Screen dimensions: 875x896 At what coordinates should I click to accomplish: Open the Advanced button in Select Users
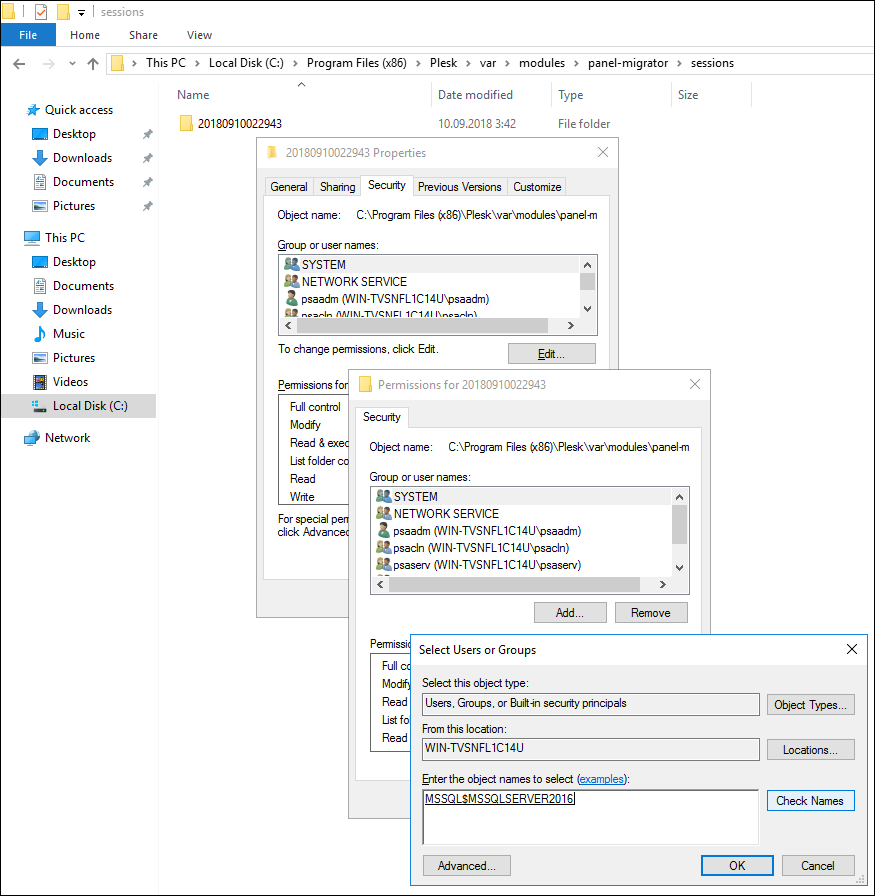point(466,866)
